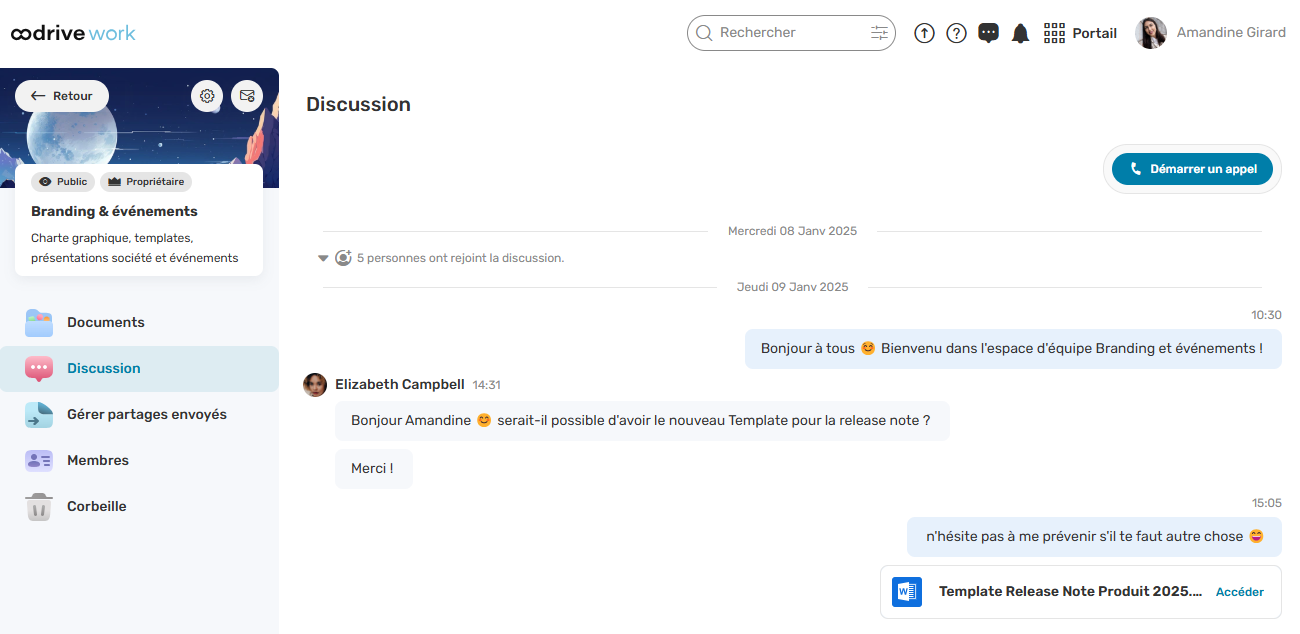Screen dimensions: 1300x634
Task: Open the Corbeille trash section
Action: tap(96, 506)
